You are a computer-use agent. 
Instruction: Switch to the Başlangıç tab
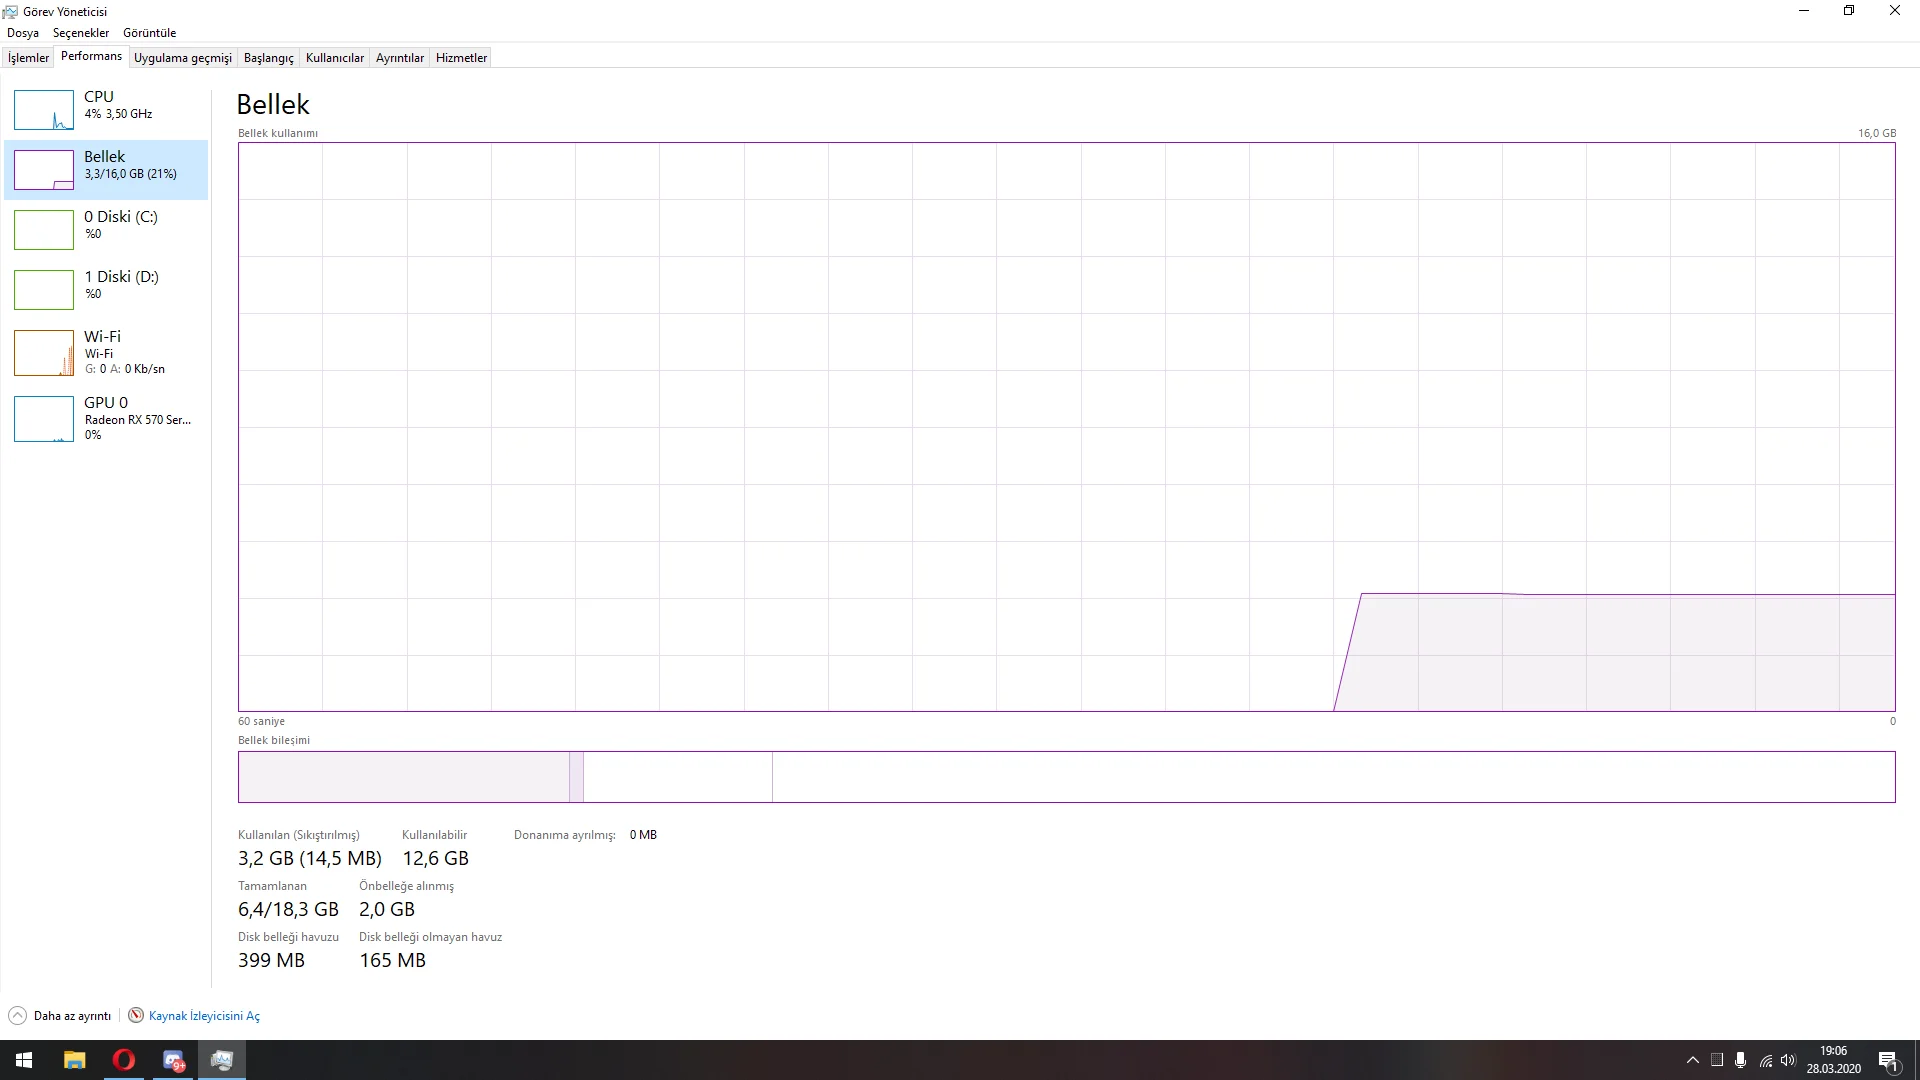268,58
